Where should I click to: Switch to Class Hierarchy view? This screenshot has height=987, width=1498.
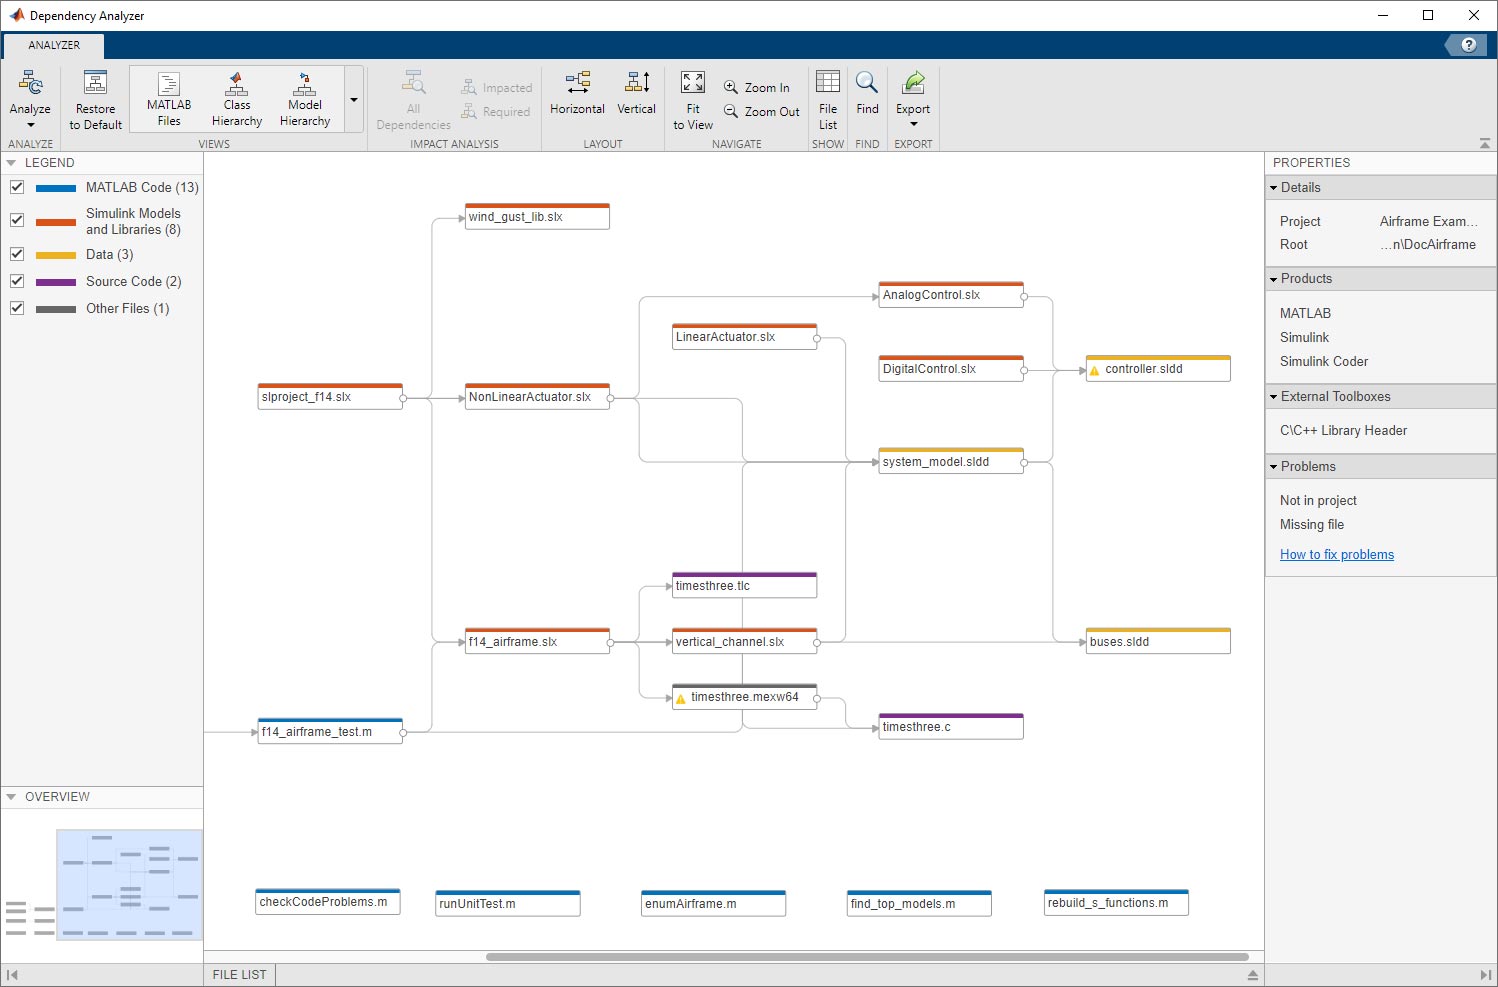point(237,98)
